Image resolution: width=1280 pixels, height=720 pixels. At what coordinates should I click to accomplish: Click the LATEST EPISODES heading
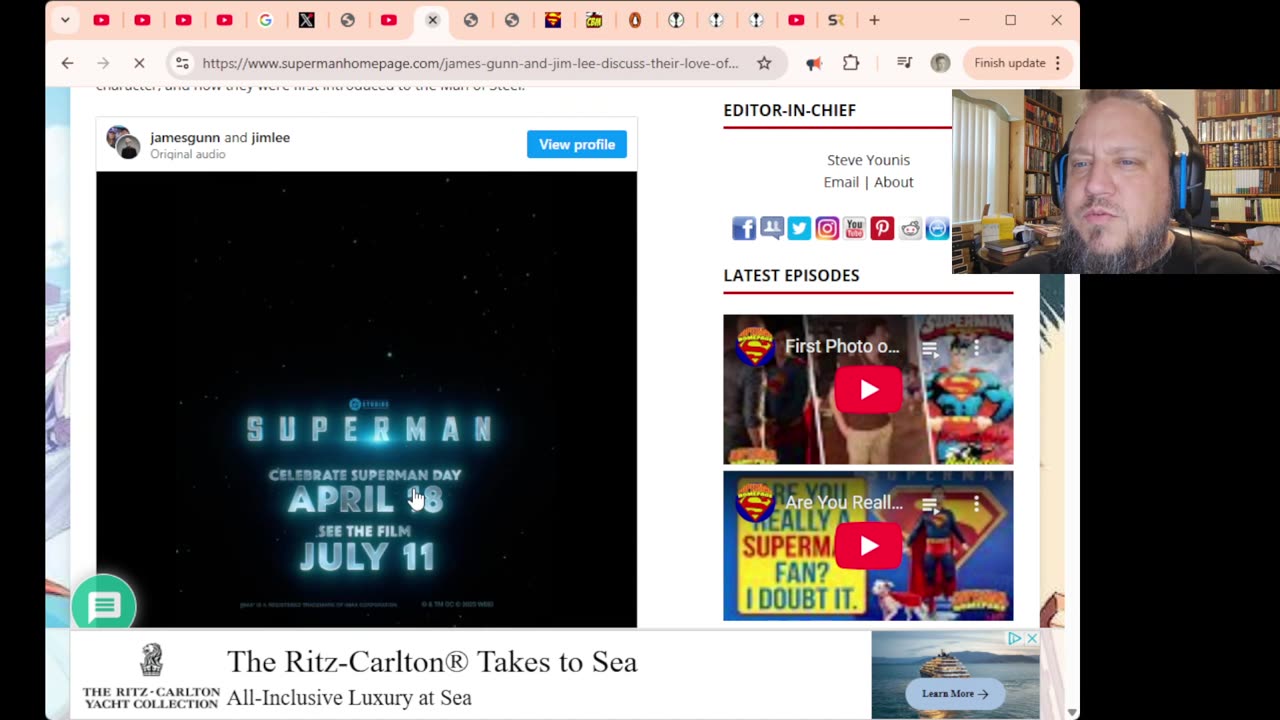point(791,275)
